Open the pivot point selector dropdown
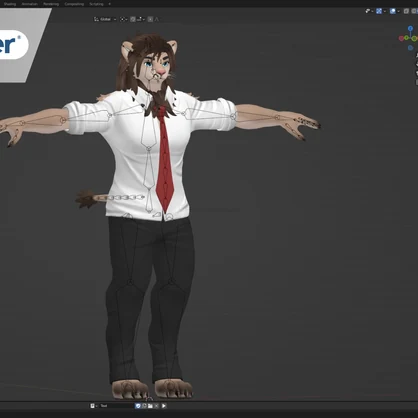This screenshot has height=418, width=418. [123, 19]
